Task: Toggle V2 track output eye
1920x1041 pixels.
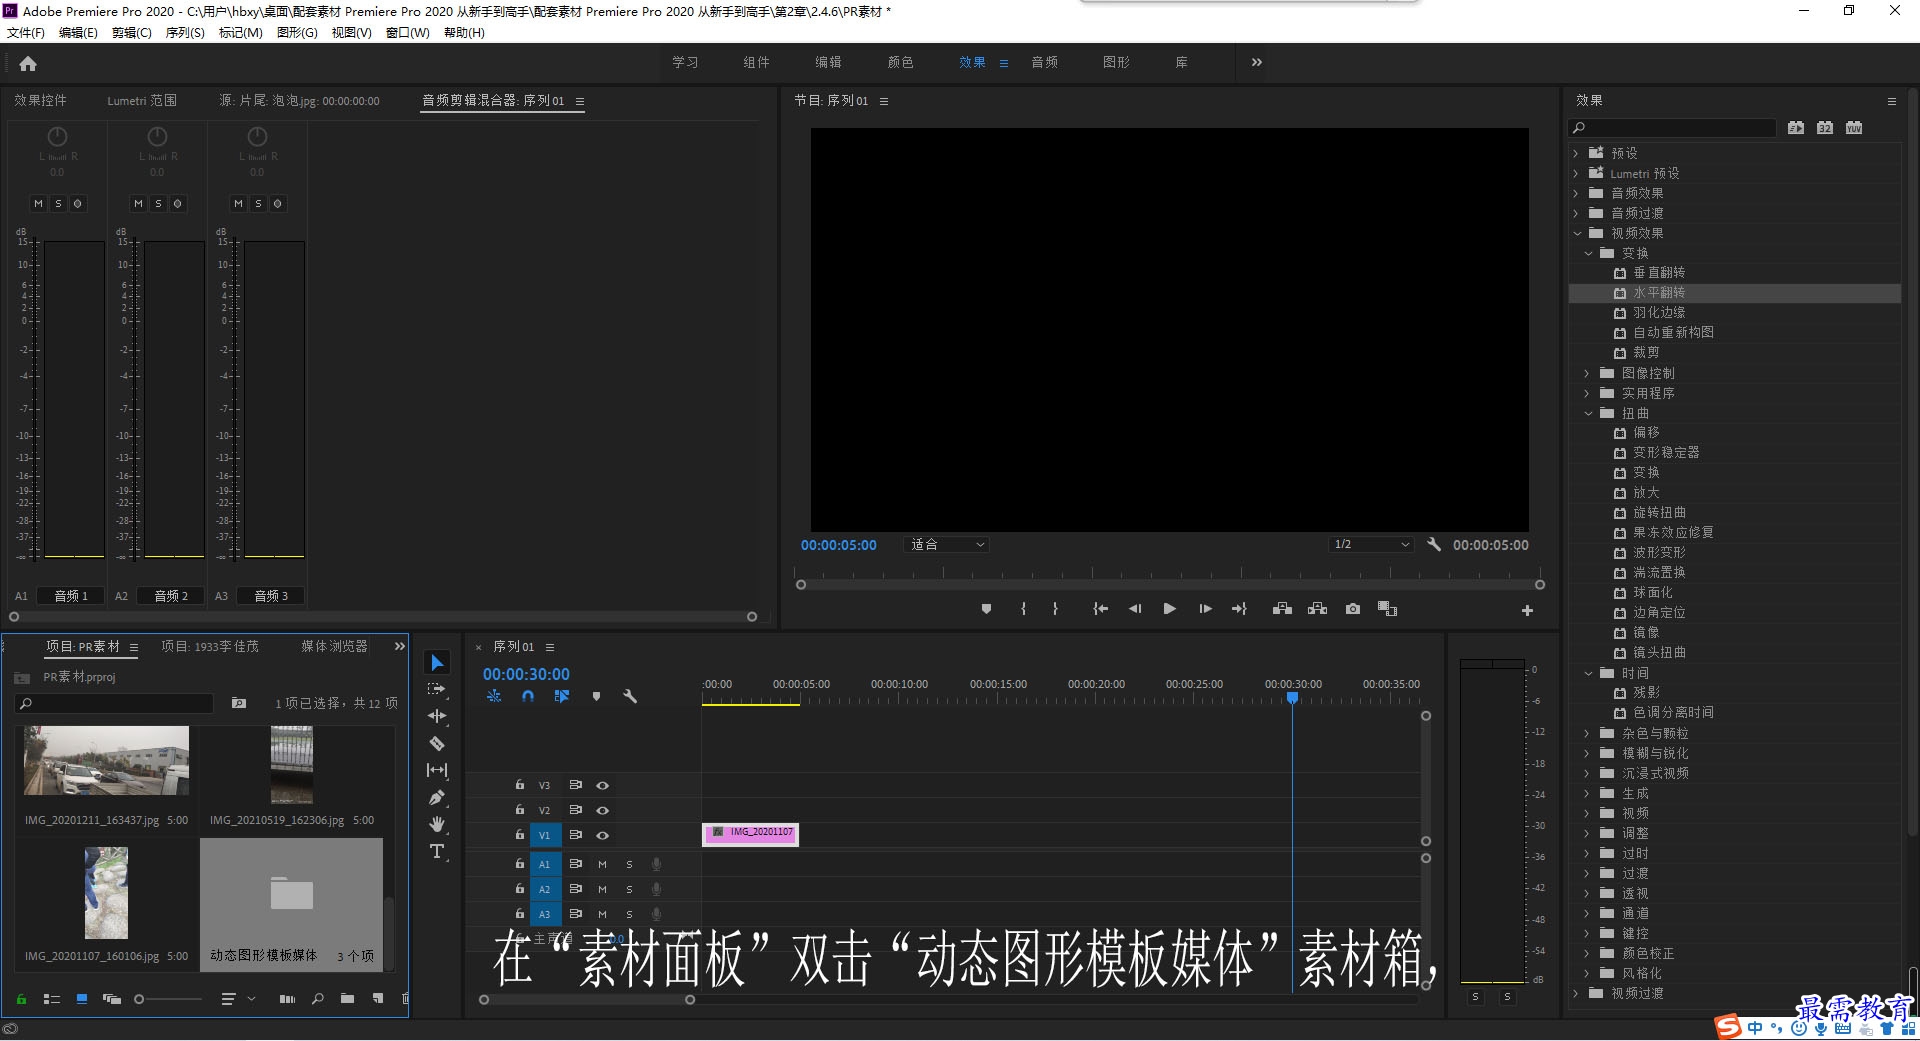Action: point(603,810)
